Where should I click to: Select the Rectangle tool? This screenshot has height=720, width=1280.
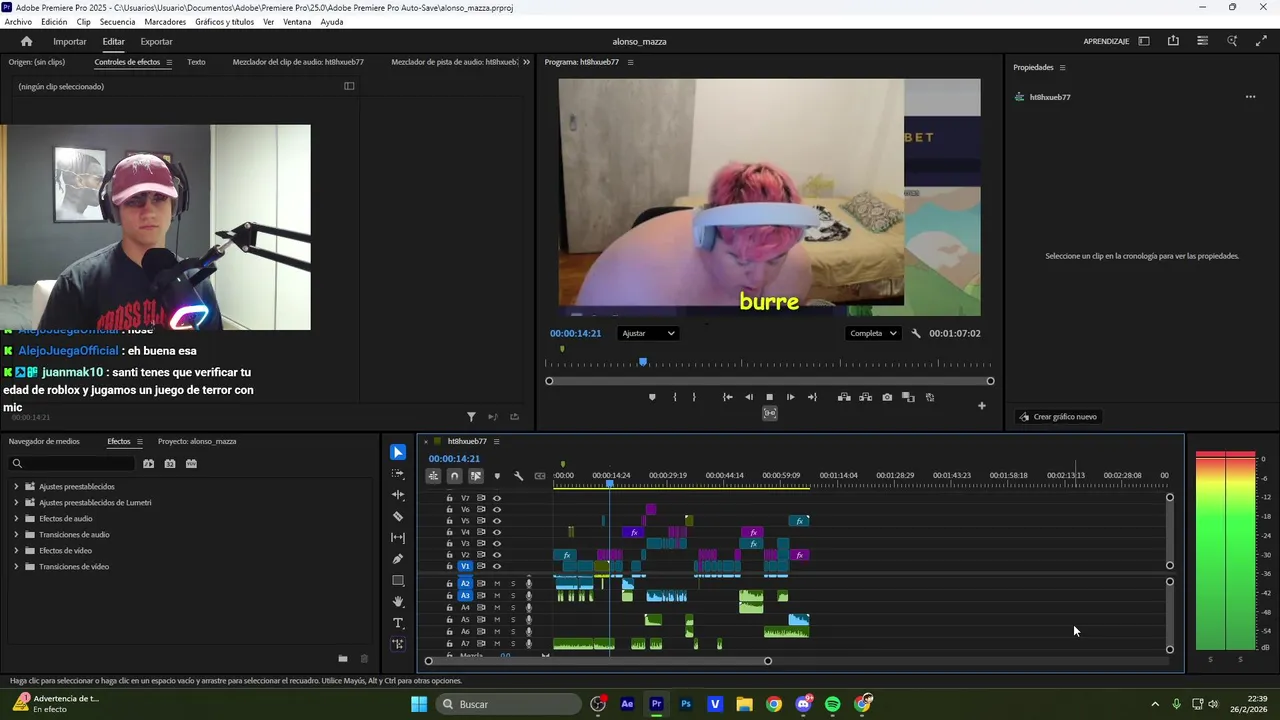(398, 581)
